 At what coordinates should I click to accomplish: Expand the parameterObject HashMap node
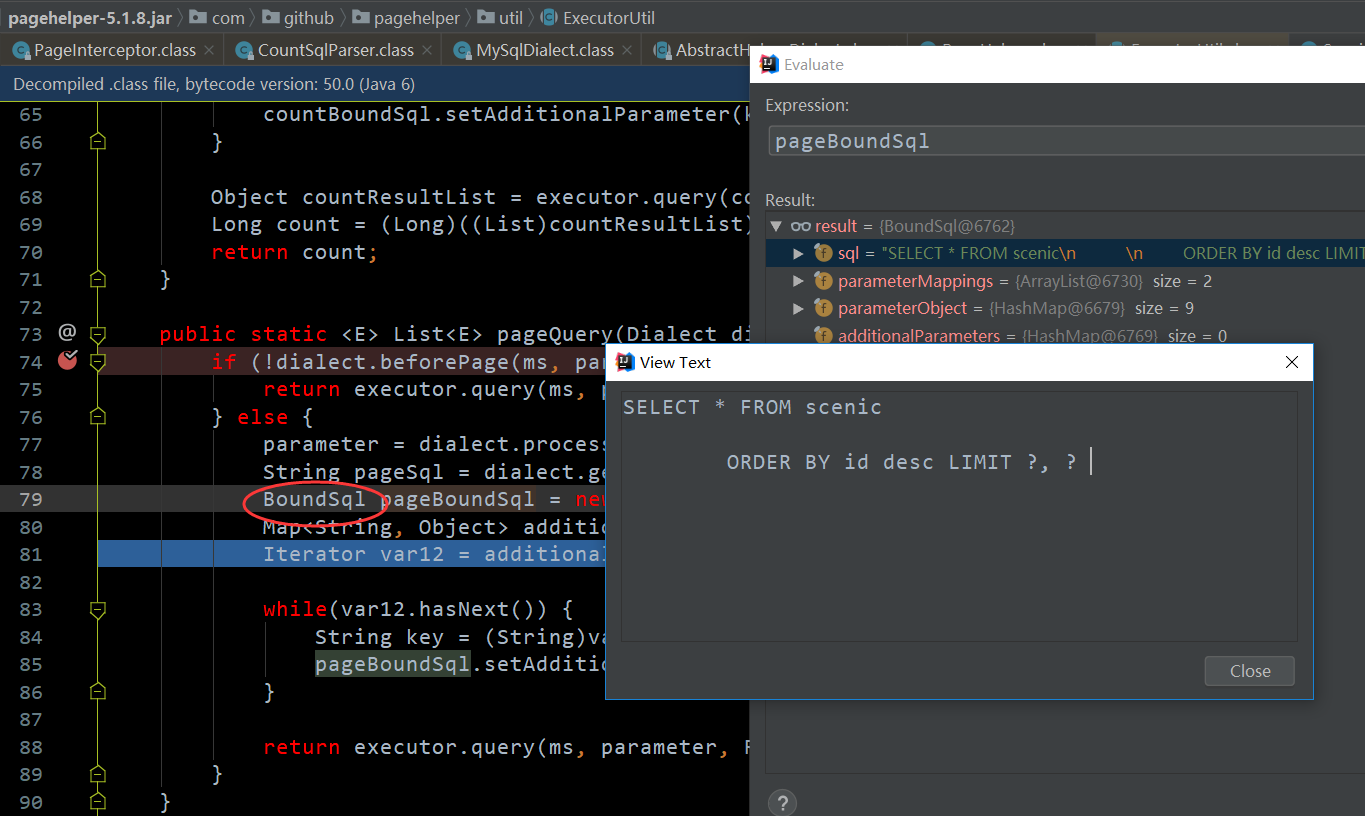point(798,308)
